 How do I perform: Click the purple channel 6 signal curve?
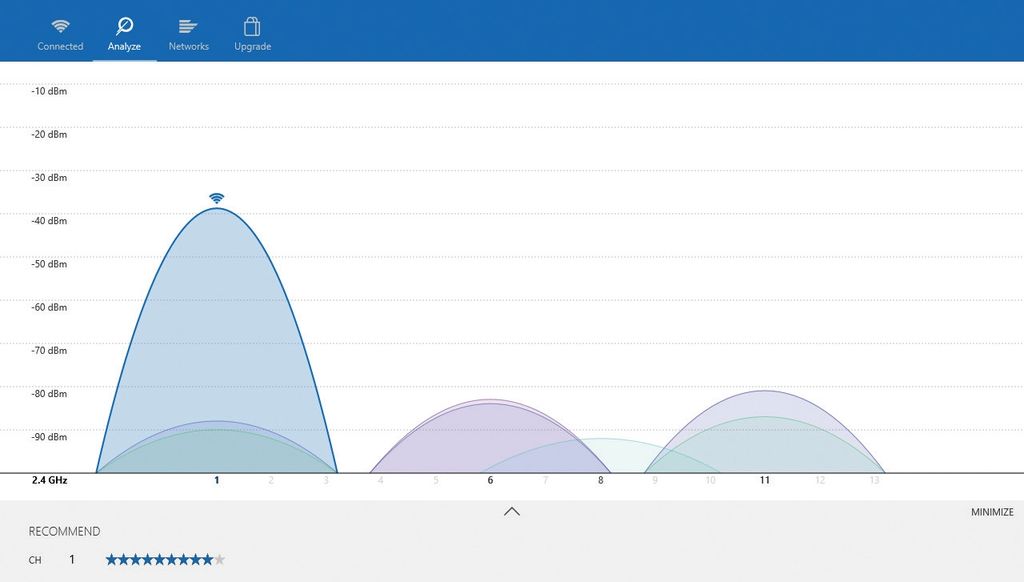tap(490, 434)
